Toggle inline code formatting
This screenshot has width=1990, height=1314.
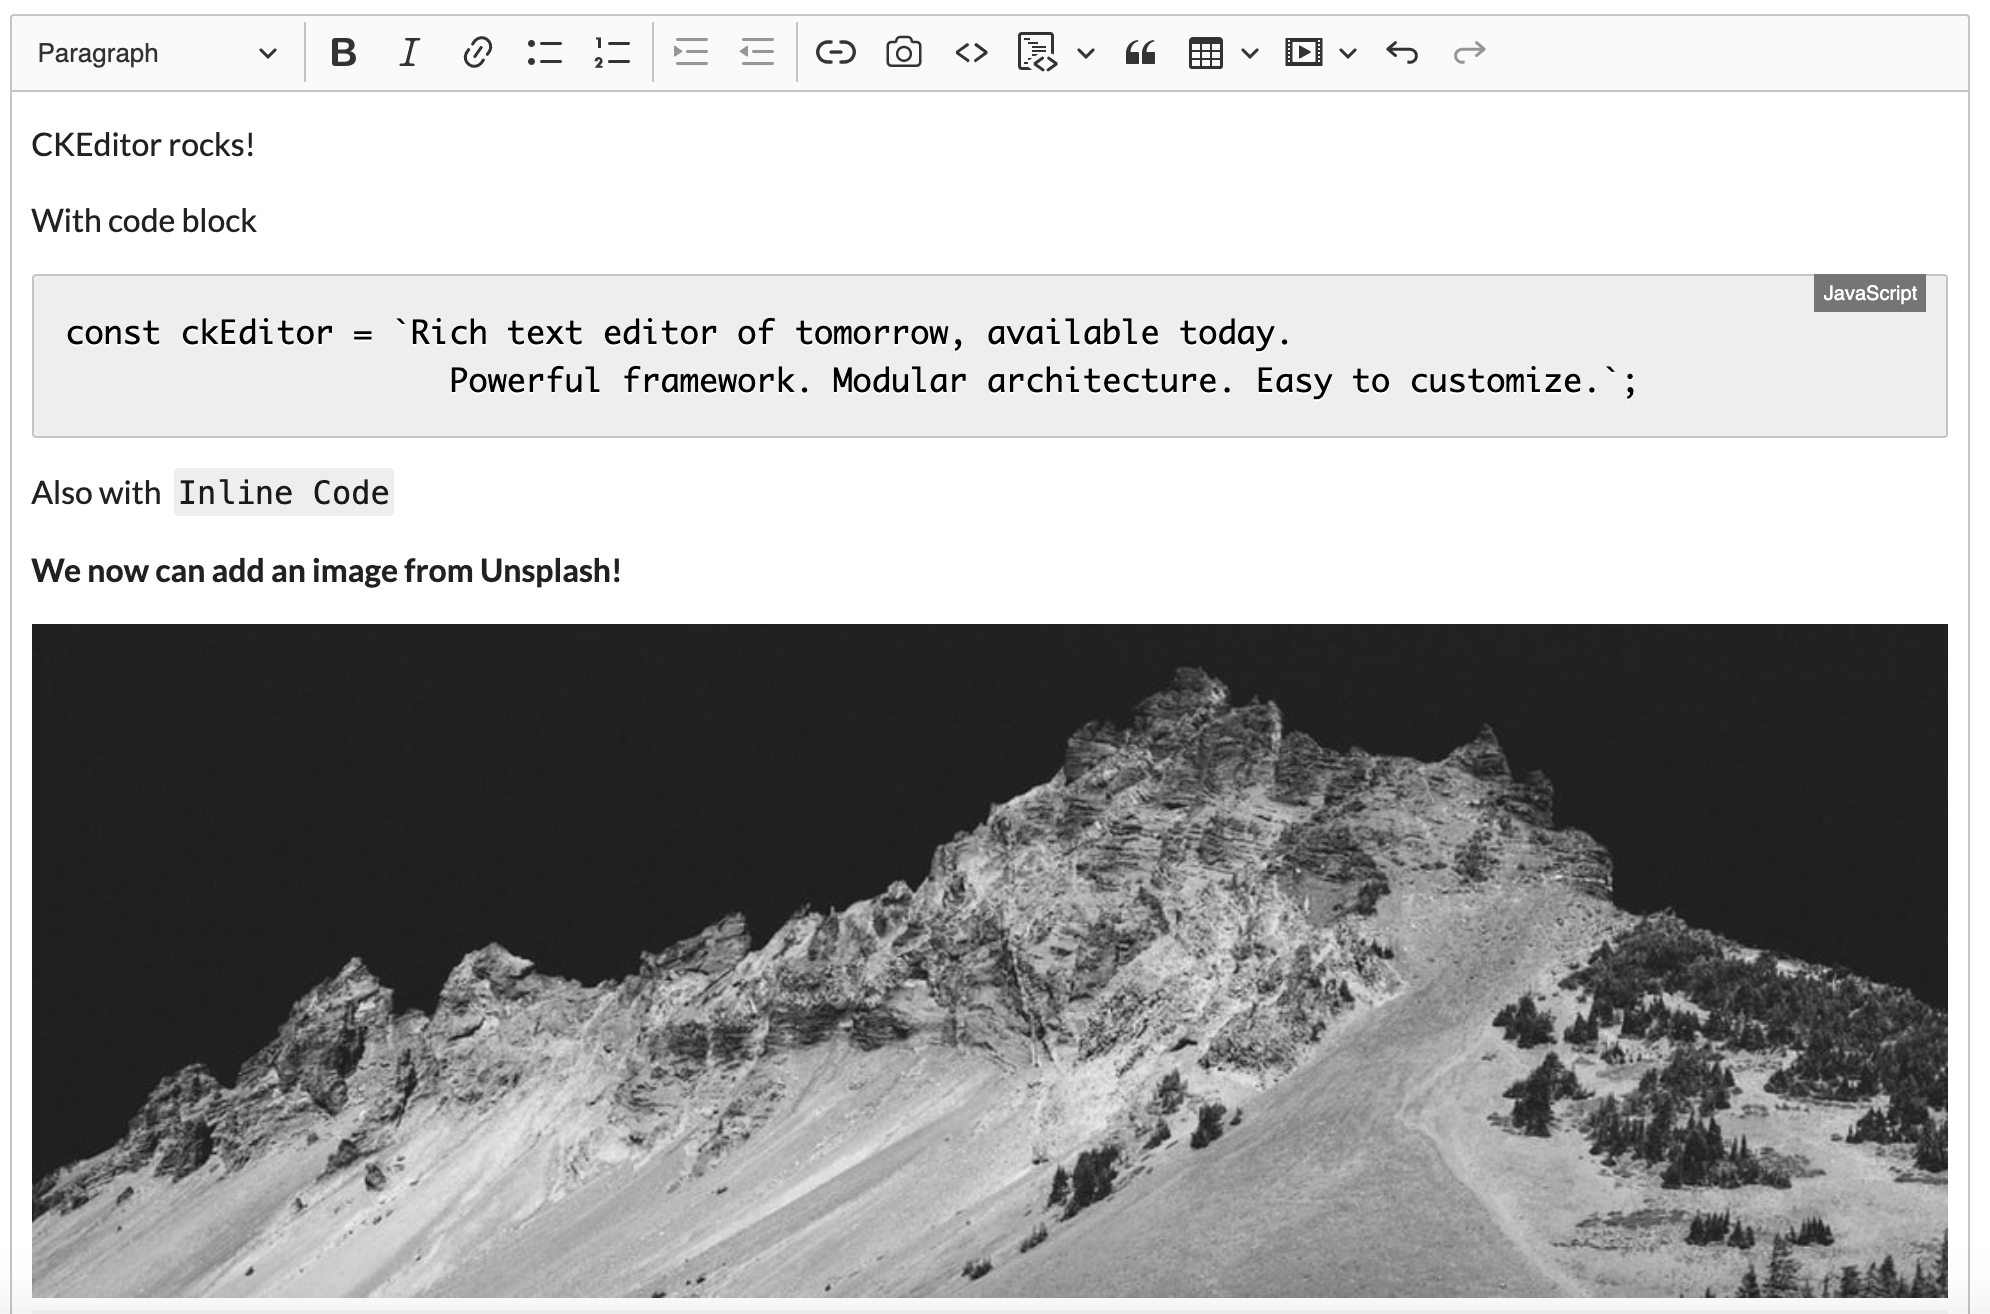point(971,52)
